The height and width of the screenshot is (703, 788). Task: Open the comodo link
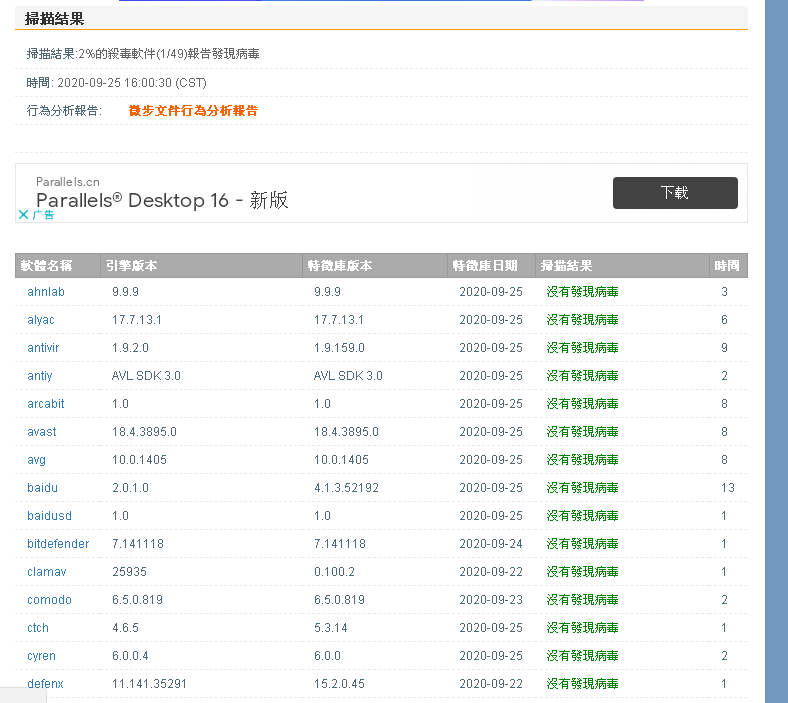49,600
